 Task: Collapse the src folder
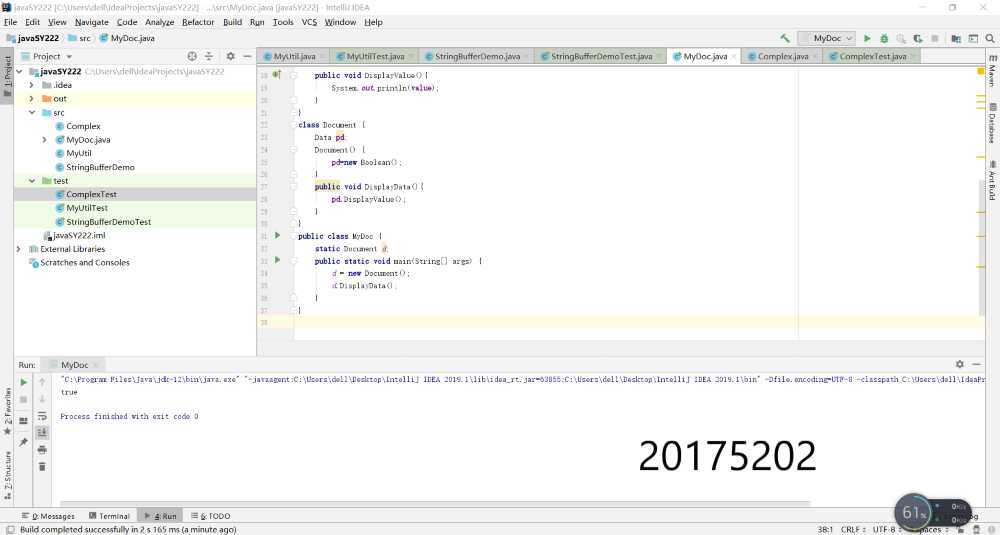click(32, 112)
